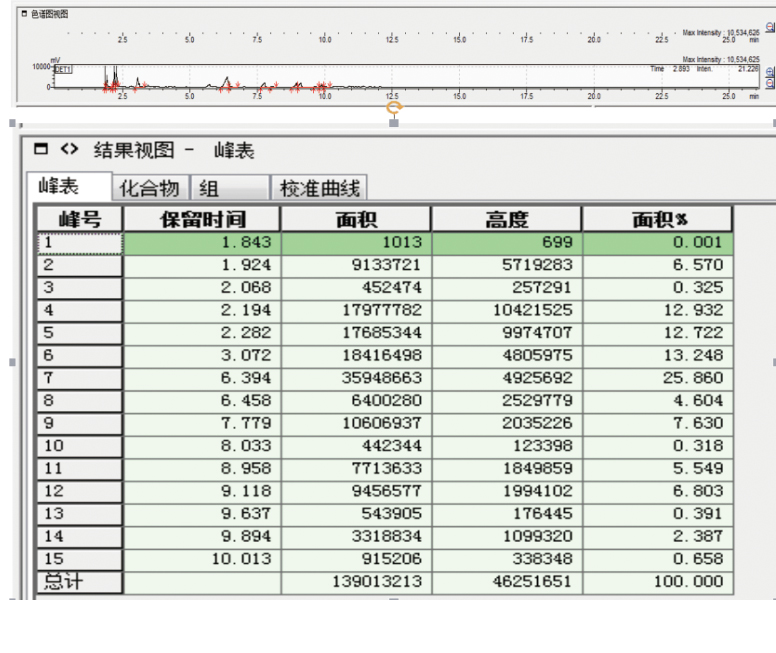Click the retention time cell 10.013
Viewport: 776px width, 653px height.
(203, 559)
